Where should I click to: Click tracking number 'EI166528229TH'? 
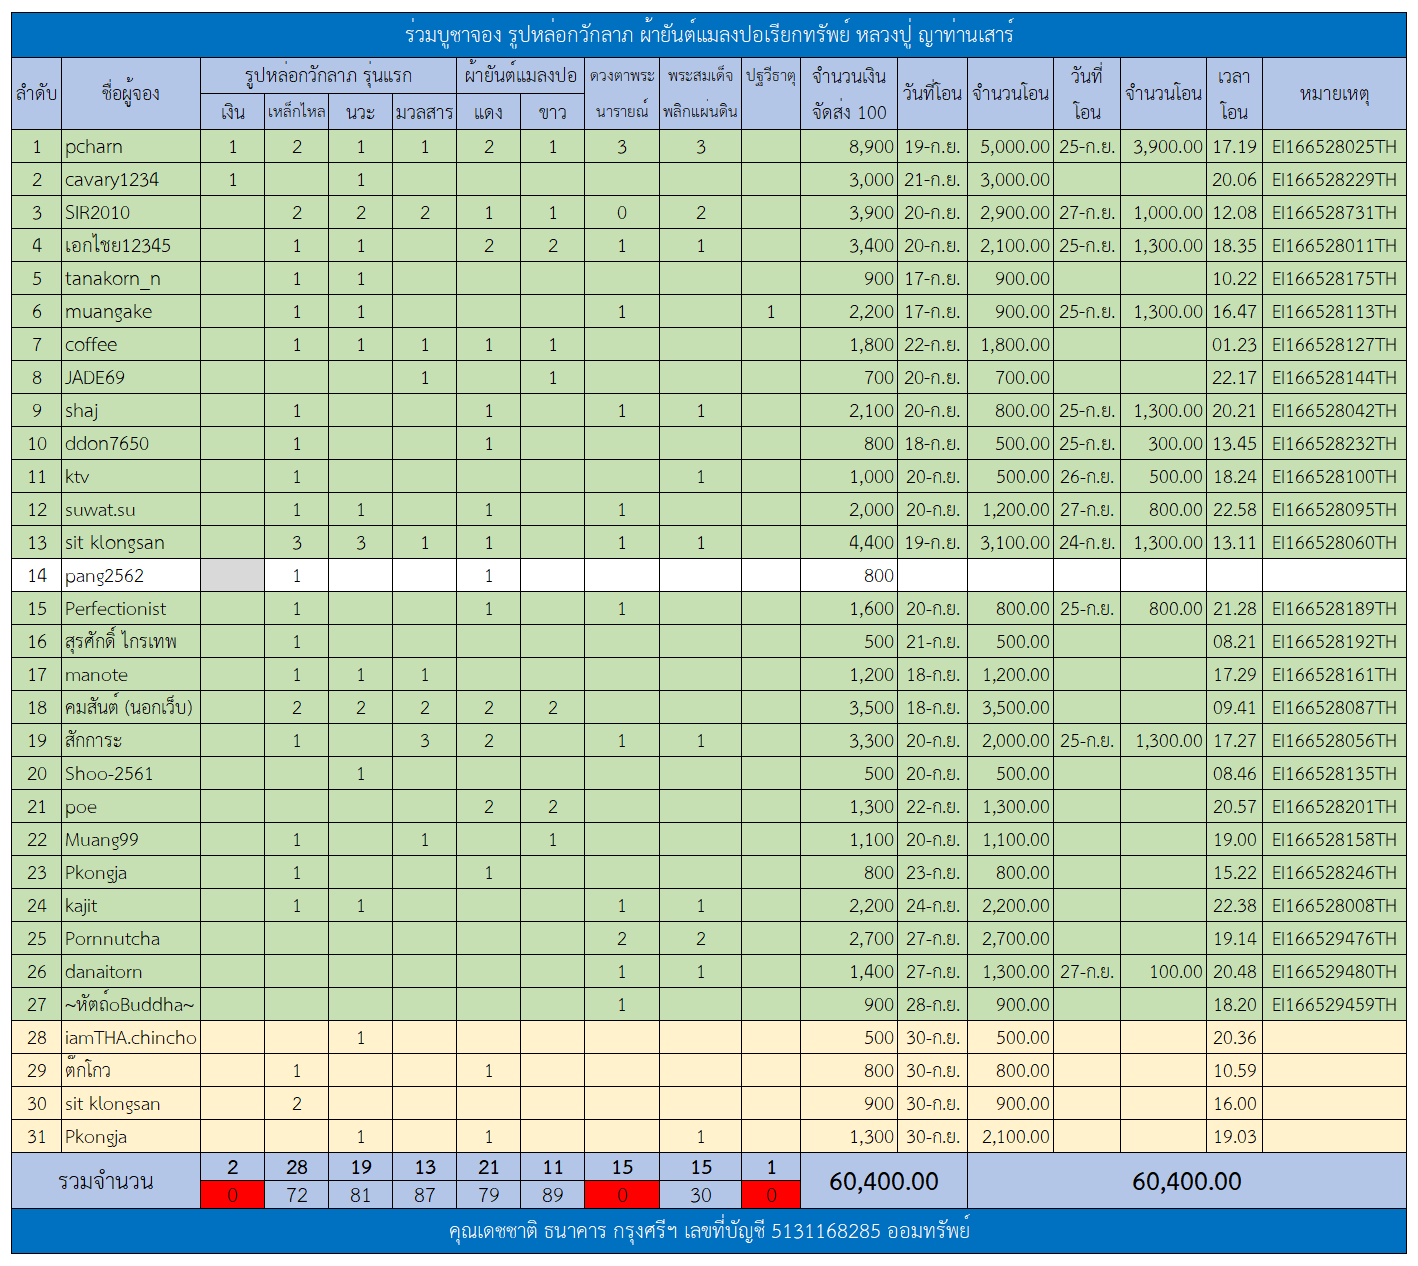[1334, 180]
